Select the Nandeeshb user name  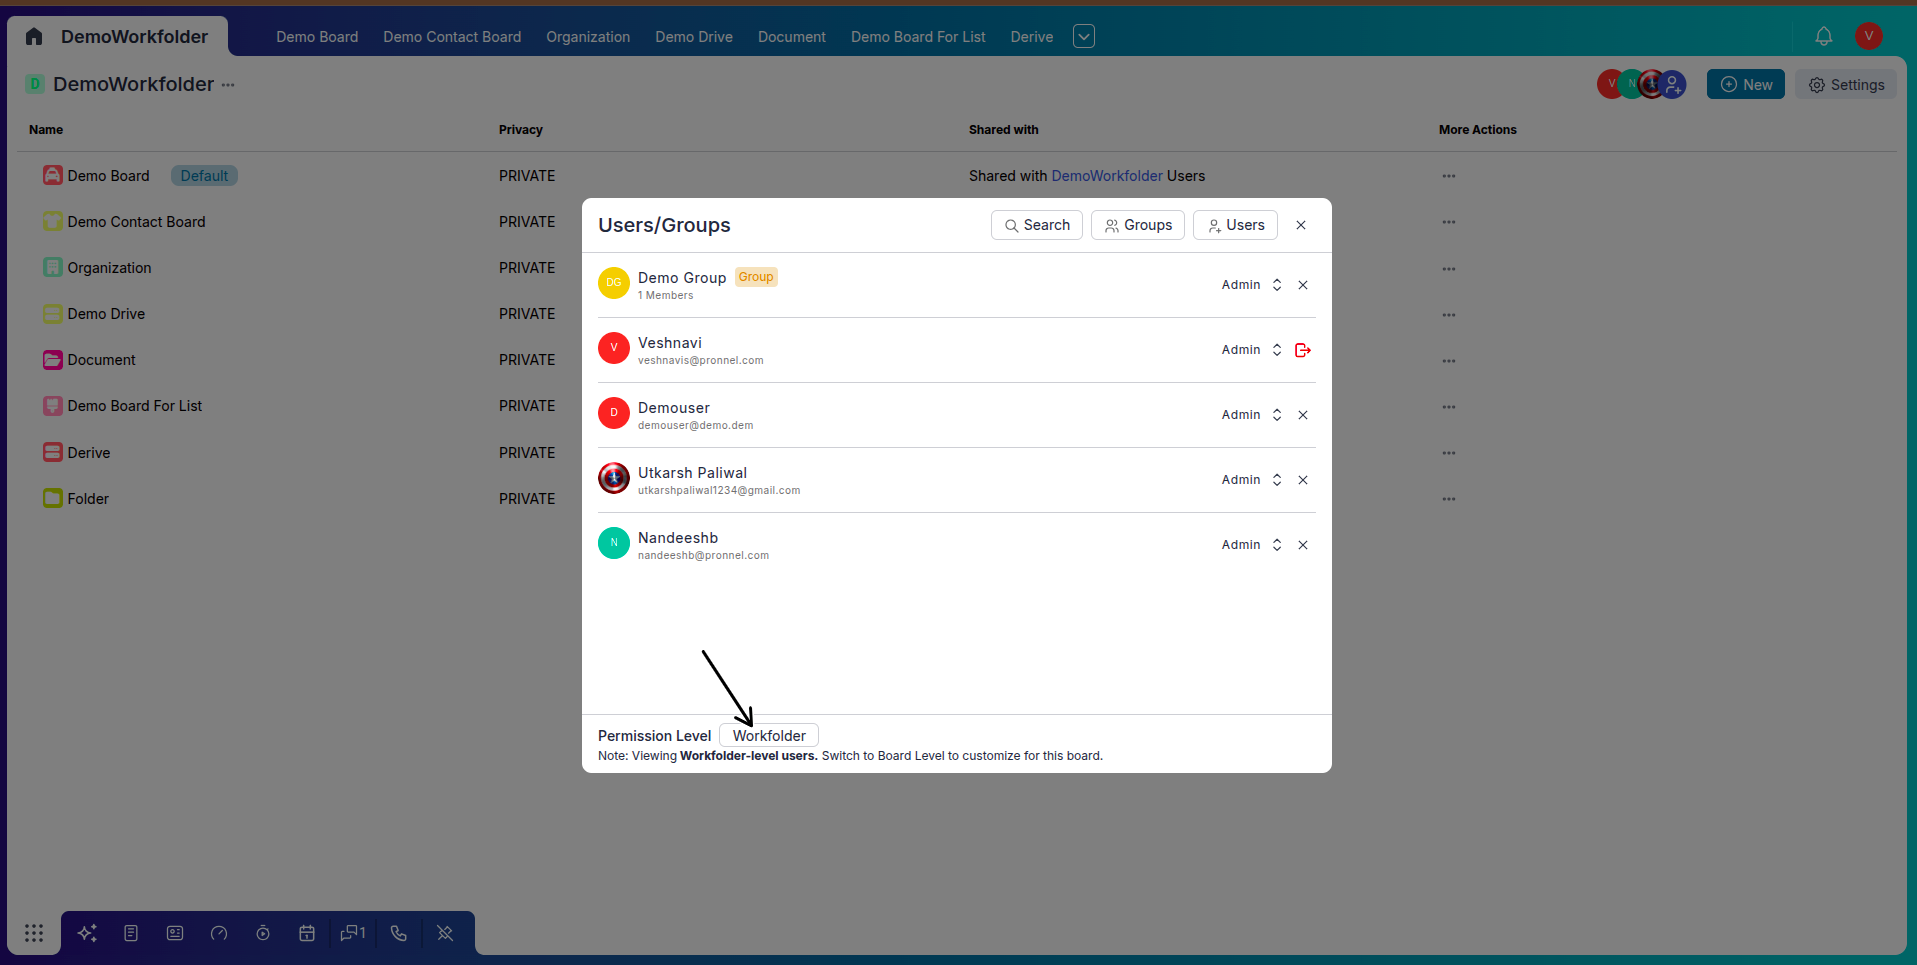click(678, 538)
